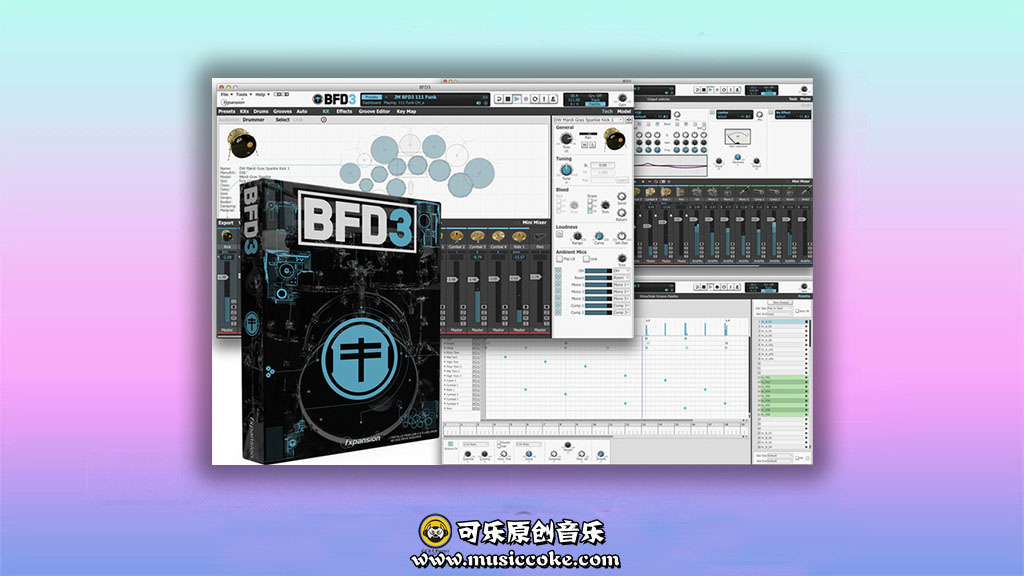Switch to the Effects tab
The image size is (1024, 576).
344,112
